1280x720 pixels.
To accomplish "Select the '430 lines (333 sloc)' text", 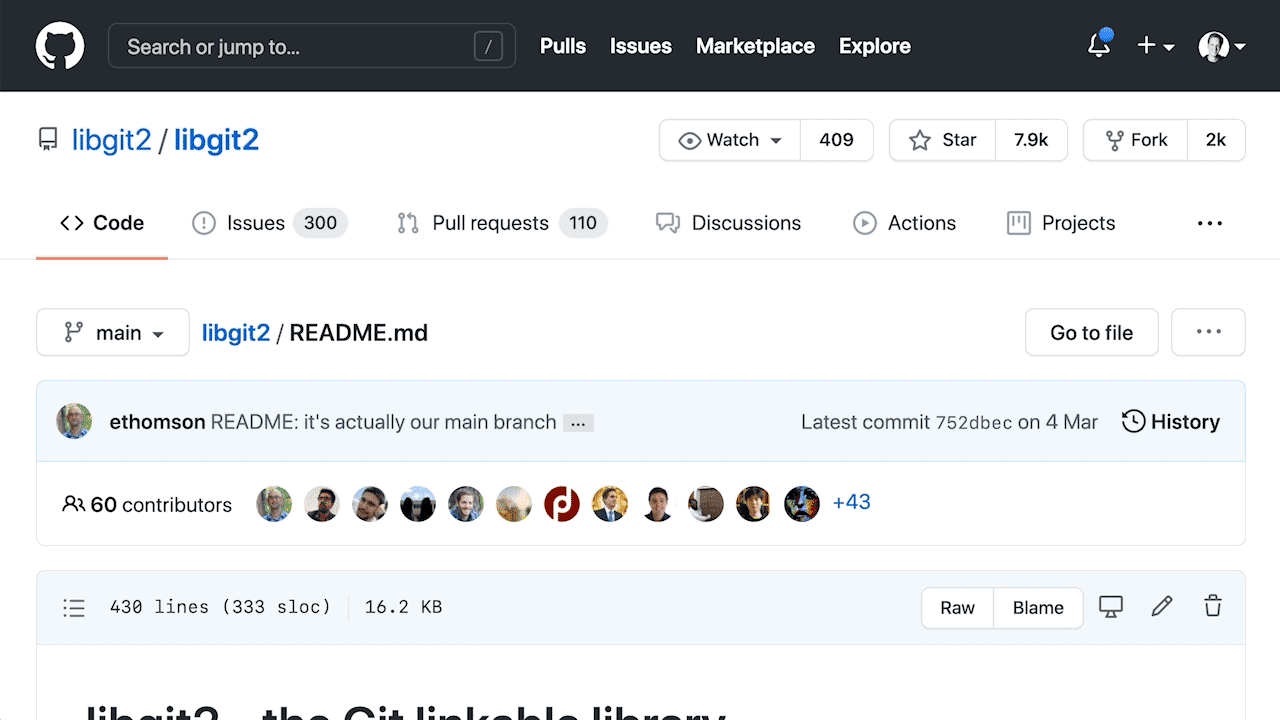I will 220,607.
